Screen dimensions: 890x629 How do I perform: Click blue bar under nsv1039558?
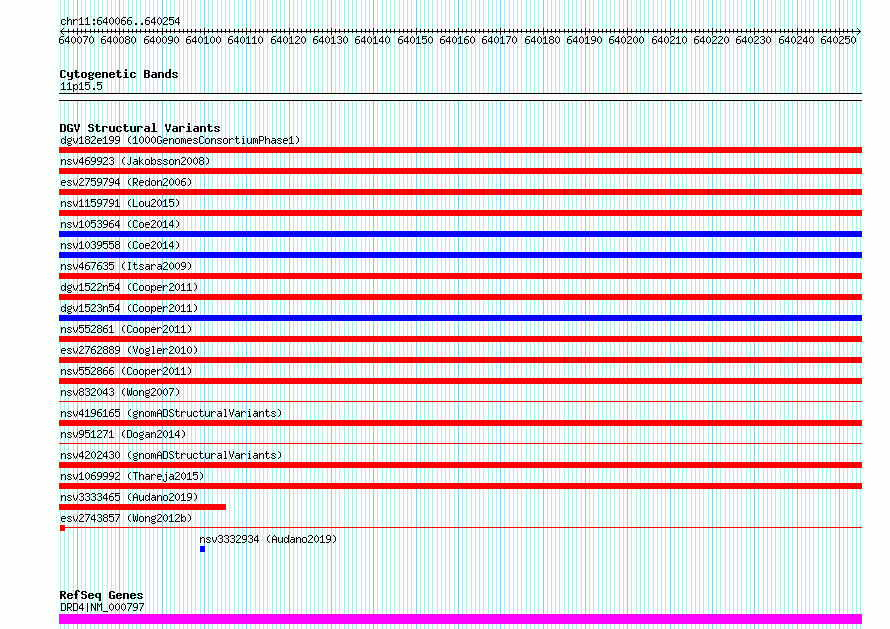(460, 255)
